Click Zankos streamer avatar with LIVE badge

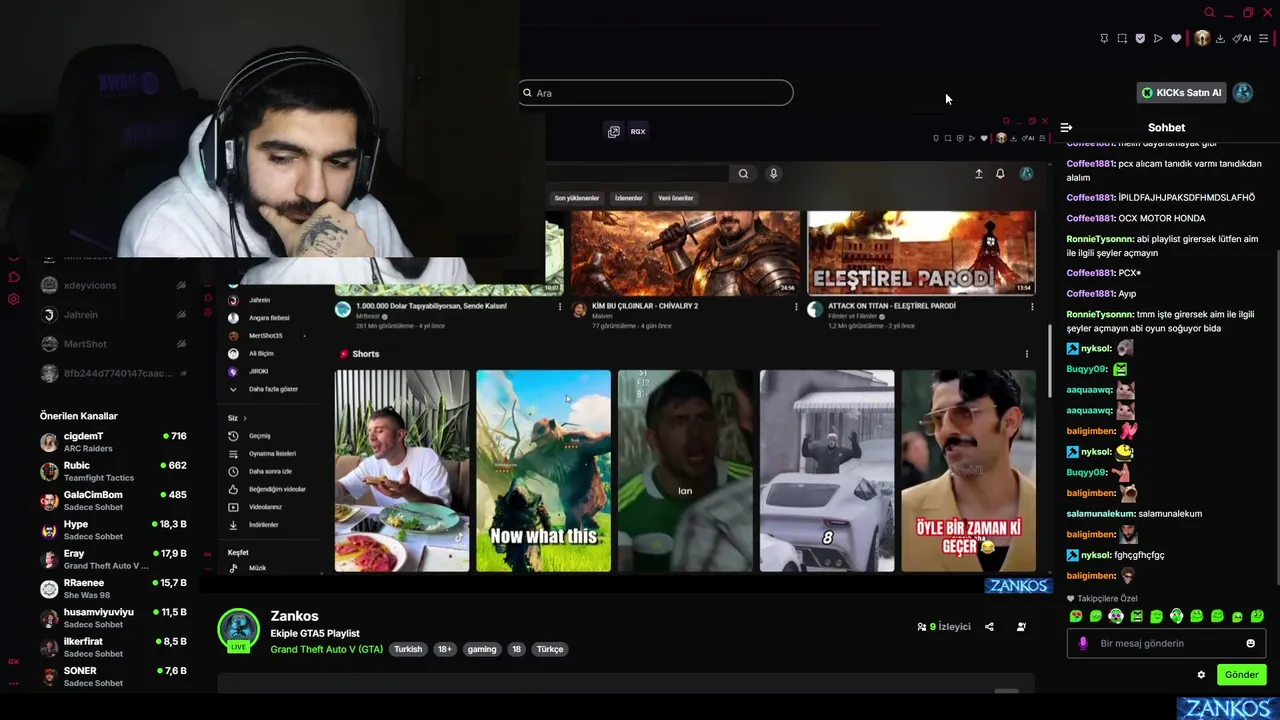(238, 630)
